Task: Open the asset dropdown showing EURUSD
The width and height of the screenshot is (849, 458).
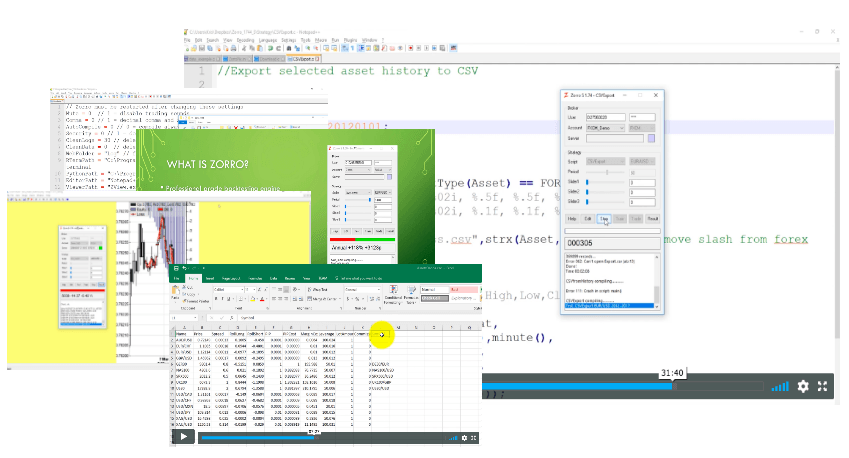Action: point(642,161)
